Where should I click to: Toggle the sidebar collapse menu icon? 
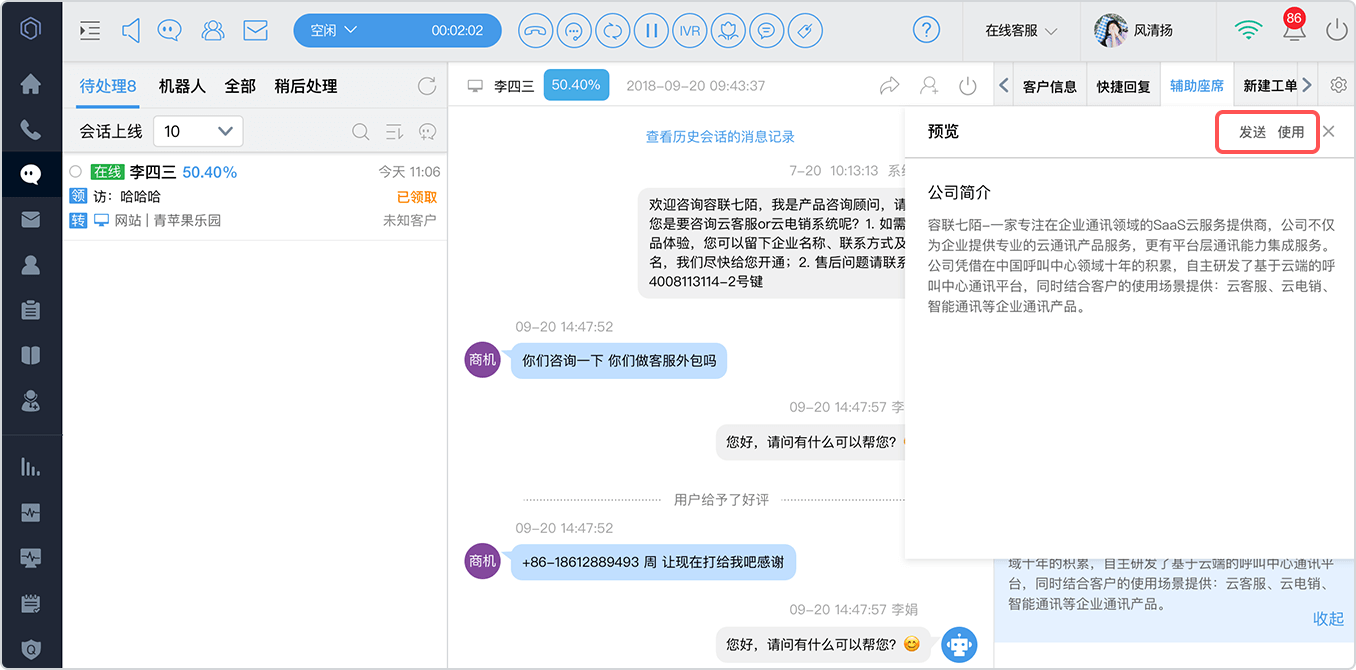[90, 30]
